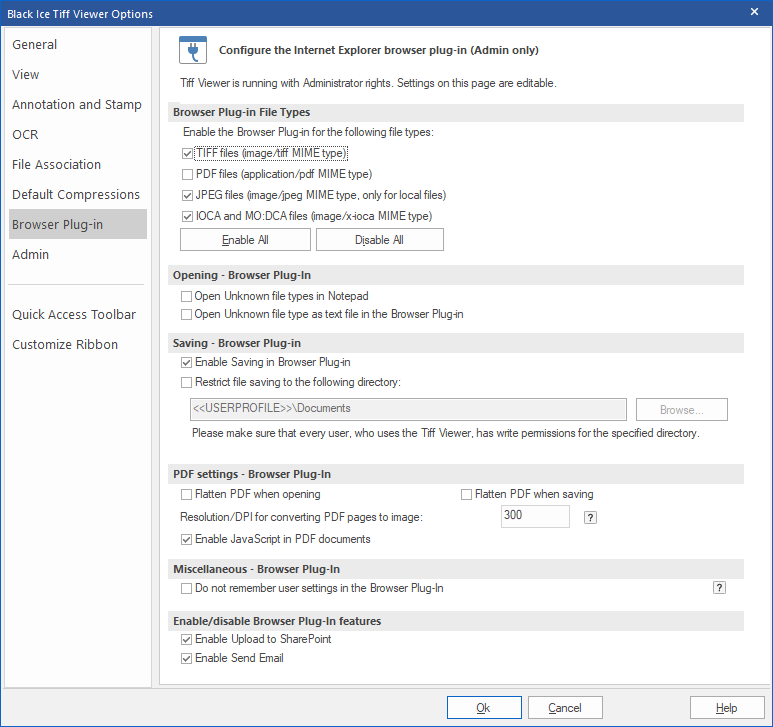The height and width of the screenshot is (727, 773).
Task: Check Restrict file saving to directory
Action: (x=187, y=381)
